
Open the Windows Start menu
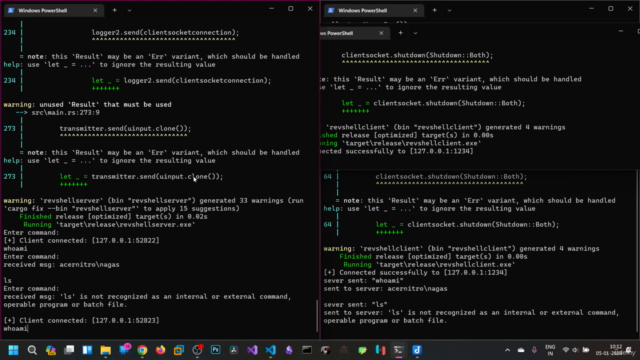(x=13, y=350)
